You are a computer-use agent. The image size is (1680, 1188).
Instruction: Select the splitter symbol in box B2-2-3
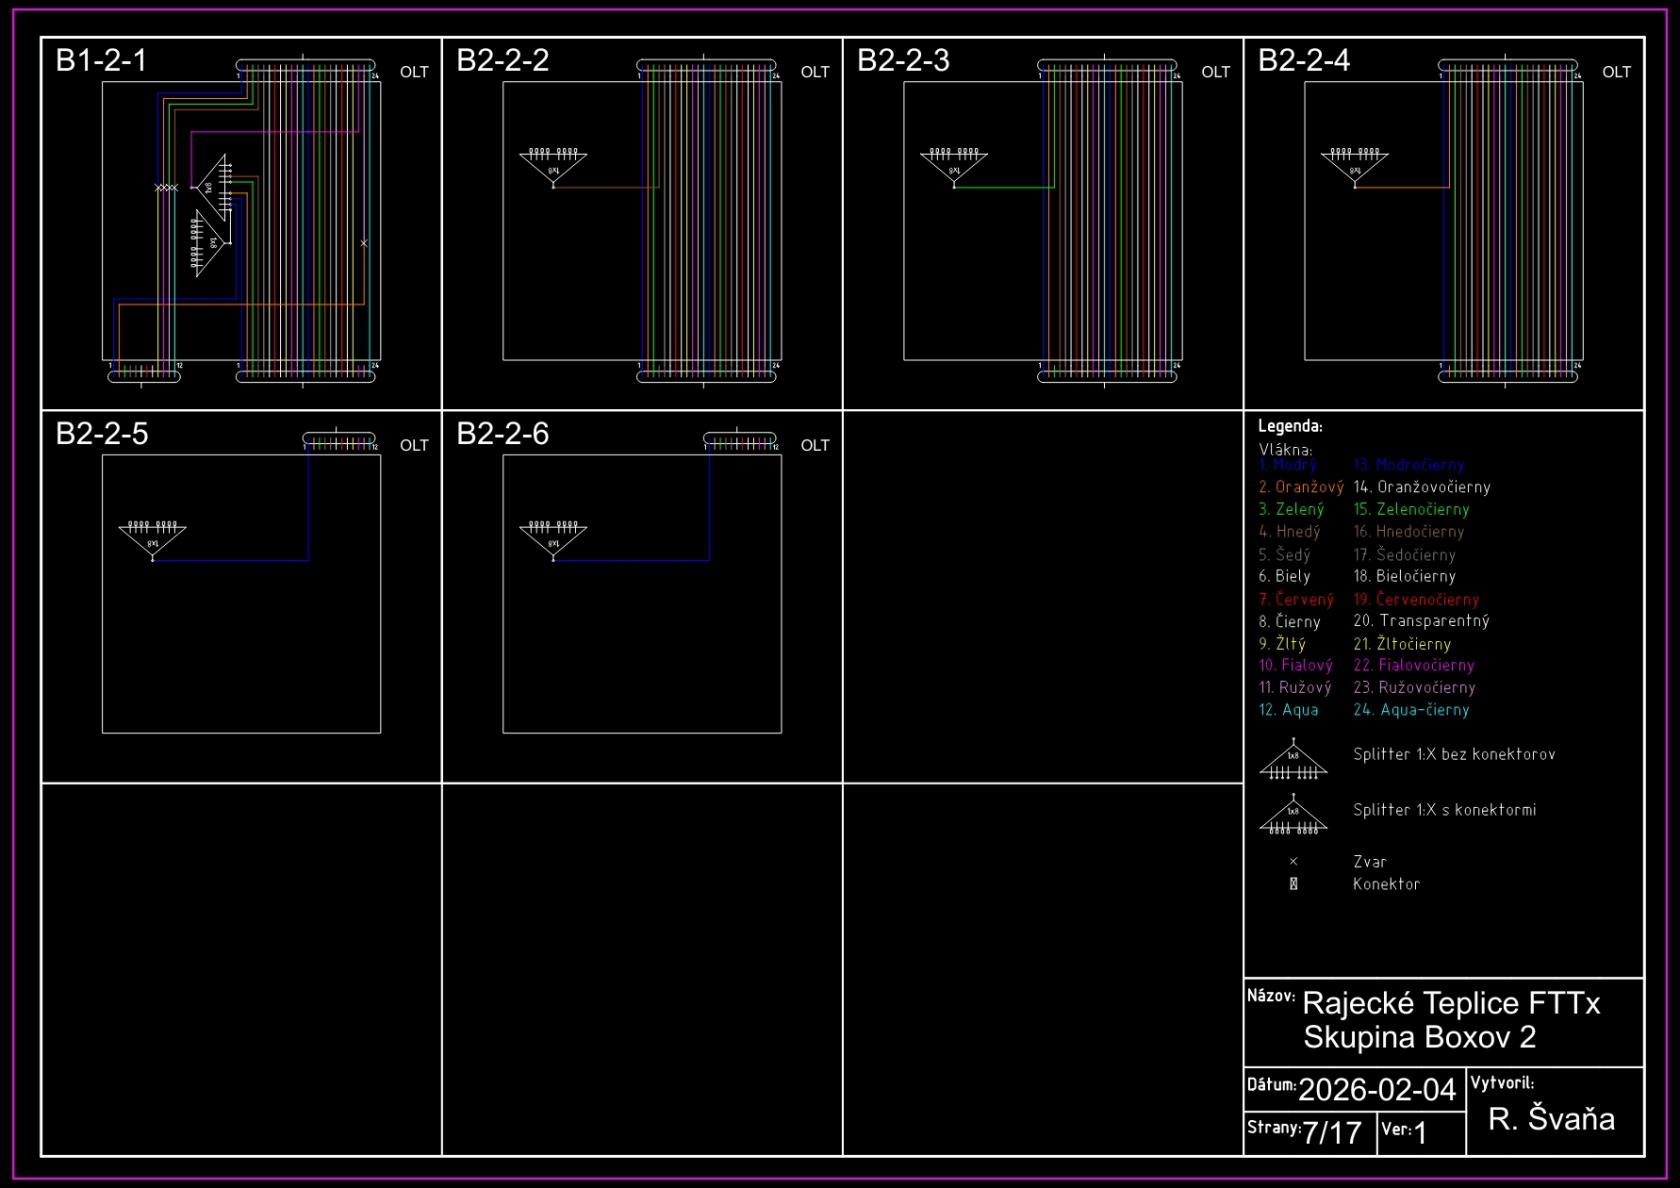[x=954, y=166]
